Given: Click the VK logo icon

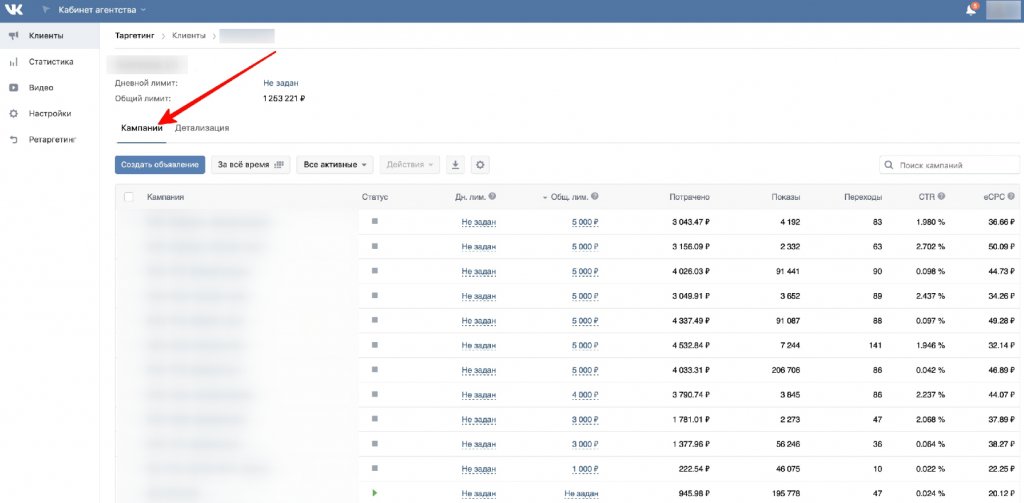Looking at the screenshot, I should 14,10.
